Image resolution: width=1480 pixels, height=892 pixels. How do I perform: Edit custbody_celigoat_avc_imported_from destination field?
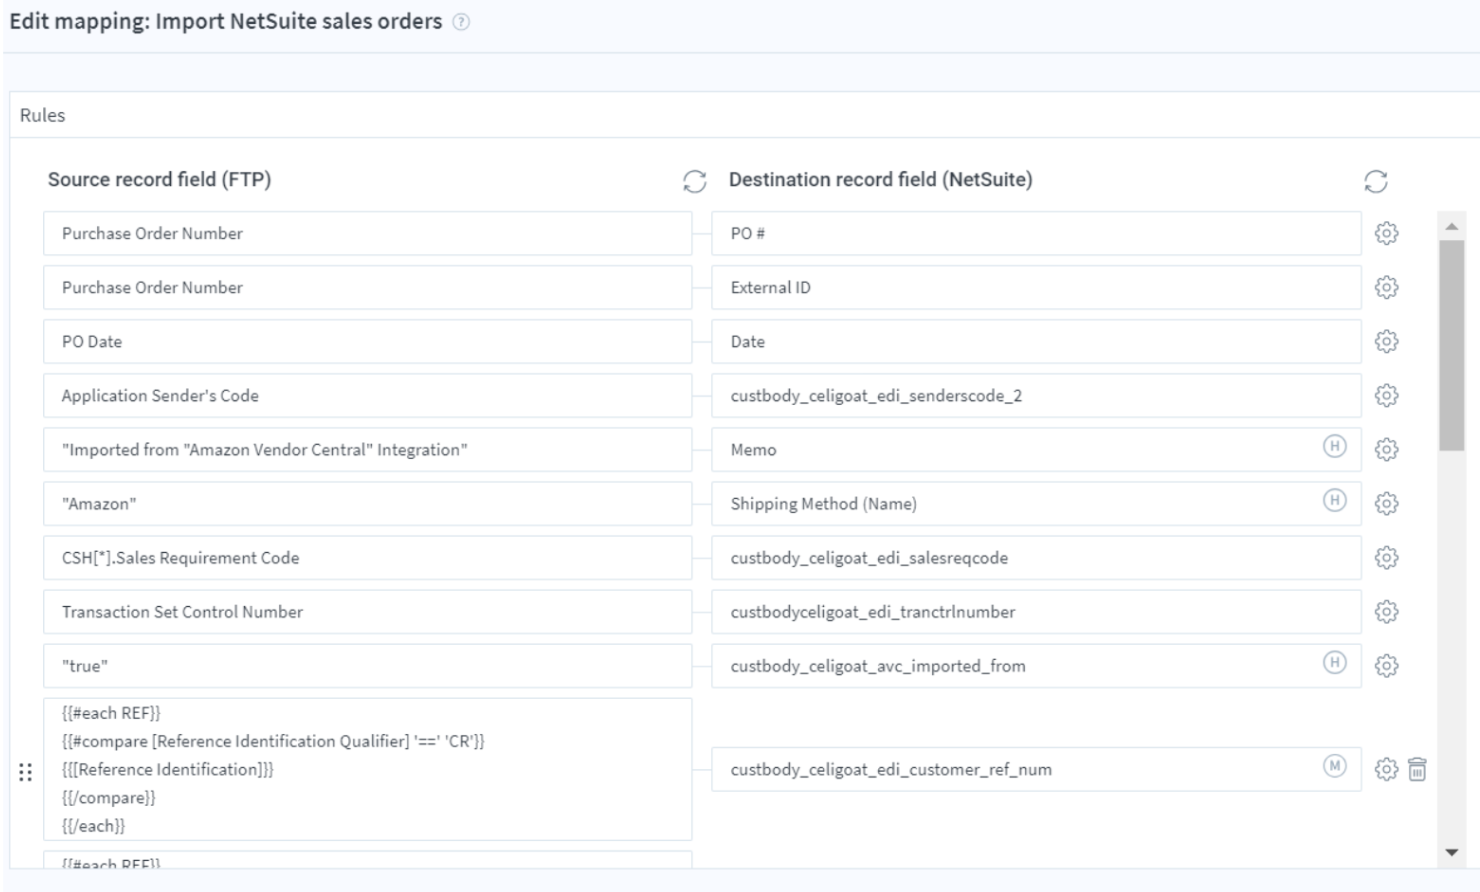[x=1036, y=665]
